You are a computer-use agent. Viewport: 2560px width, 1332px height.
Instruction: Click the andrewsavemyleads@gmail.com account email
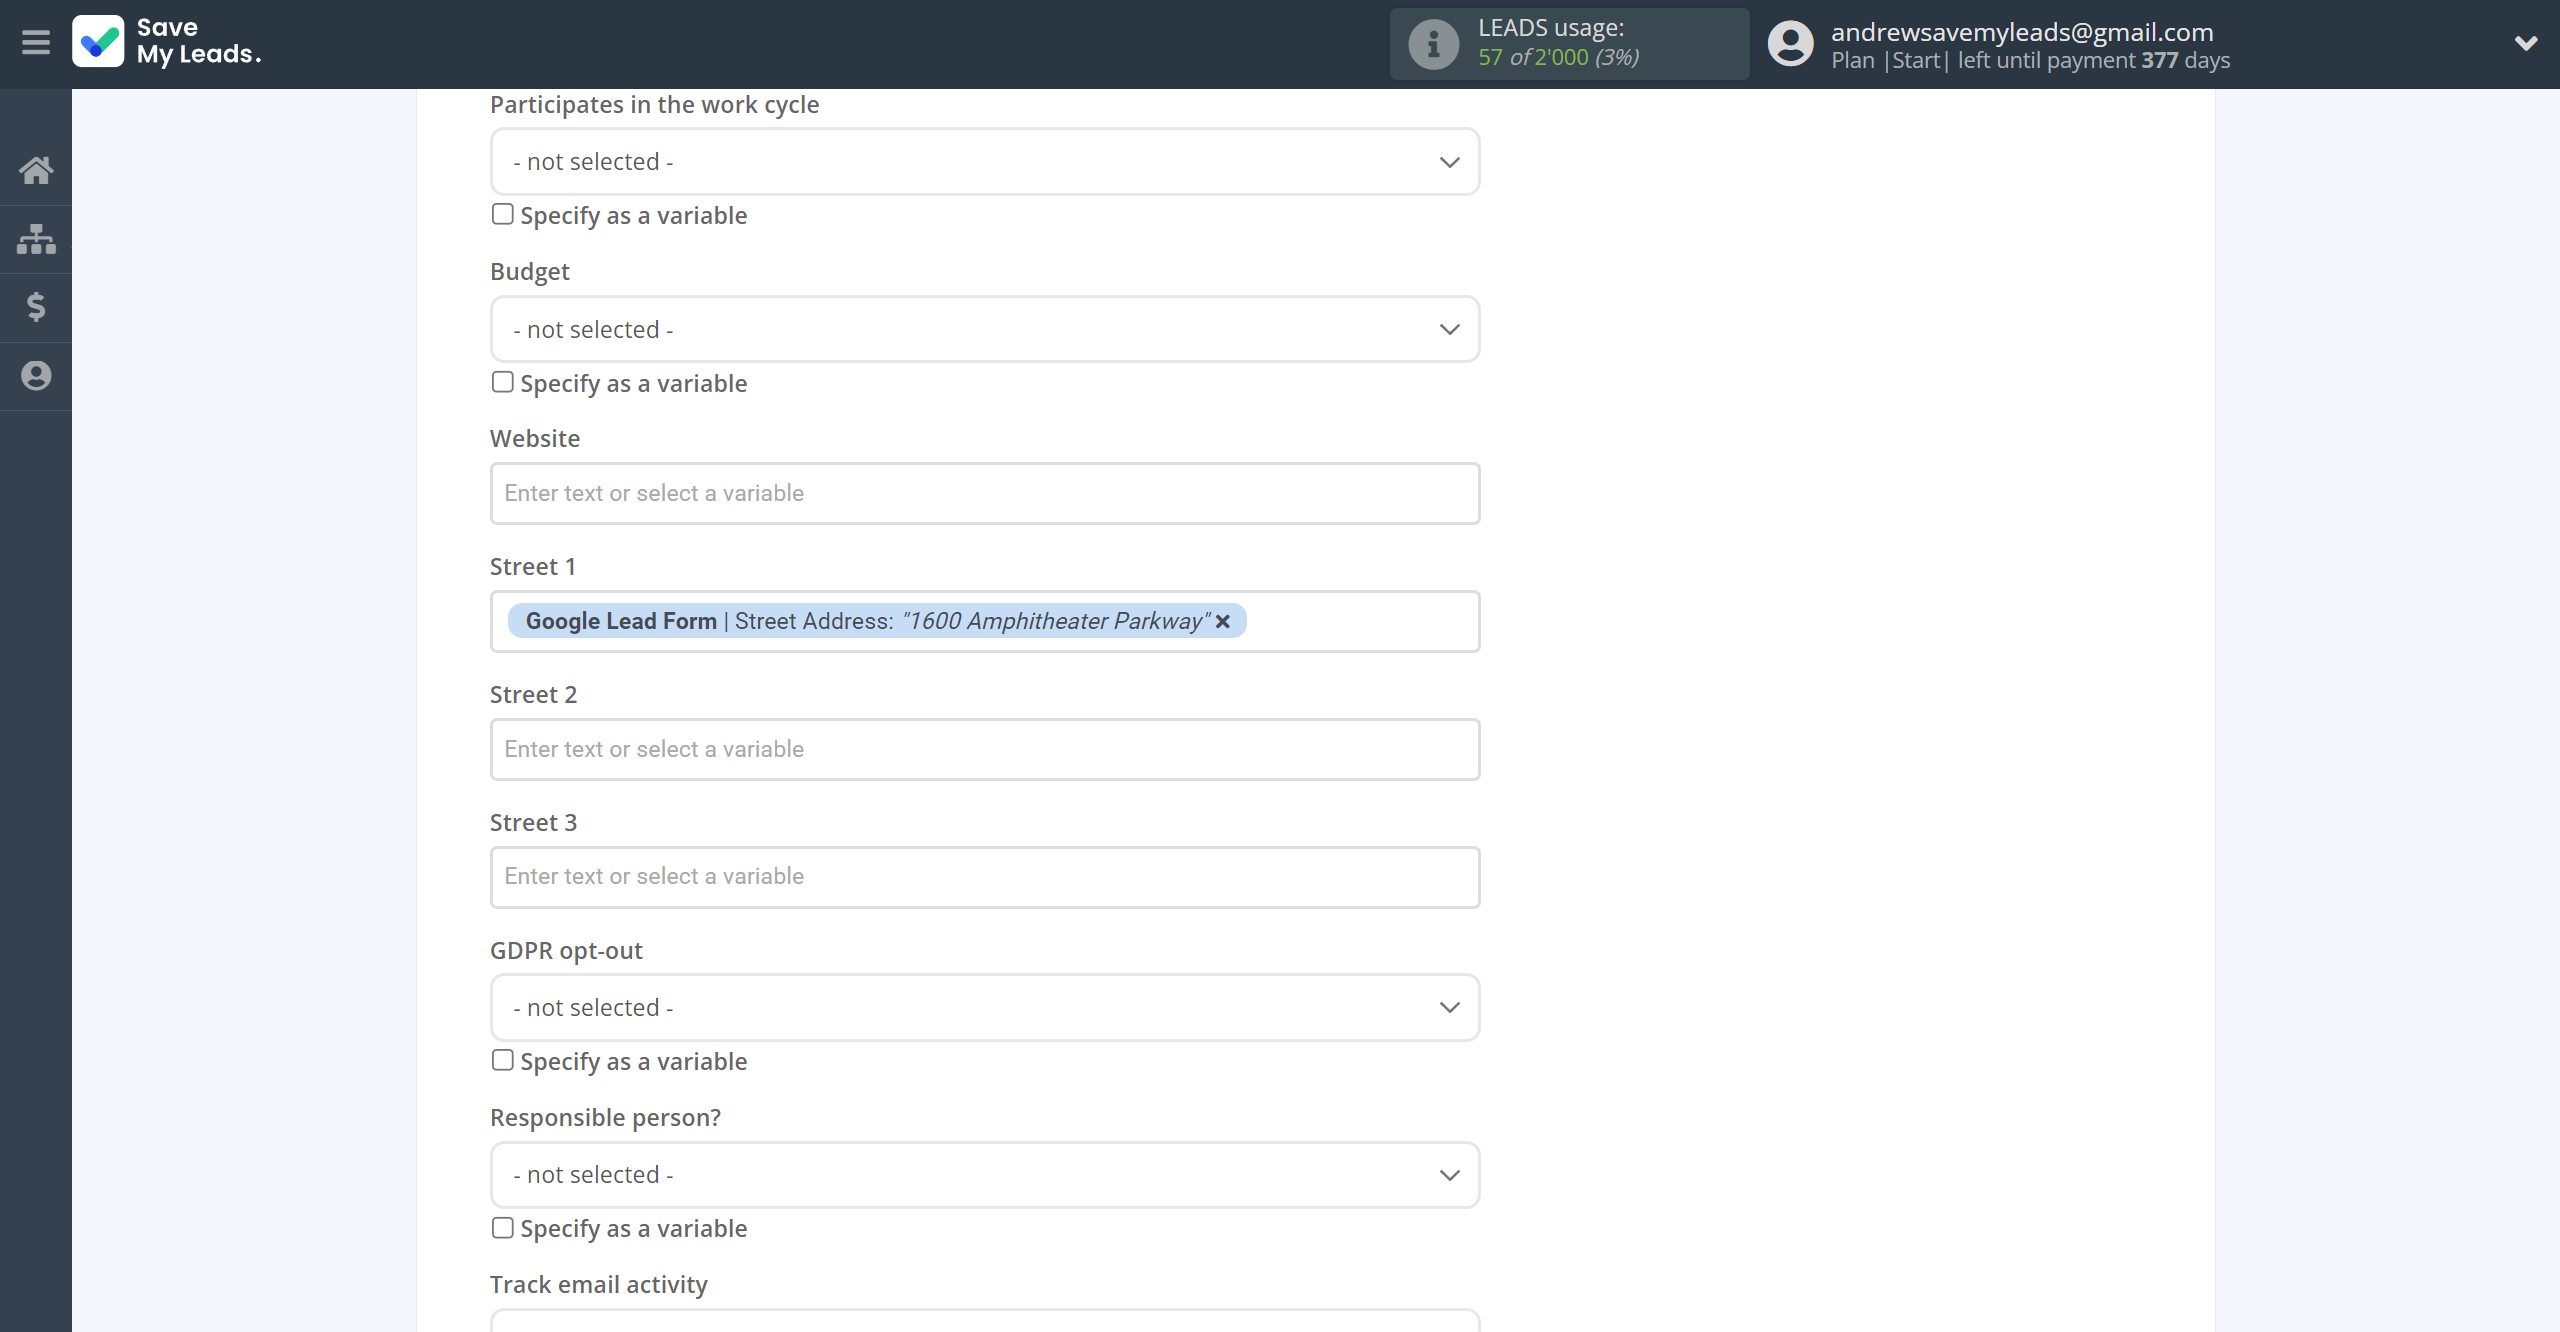2022,32
